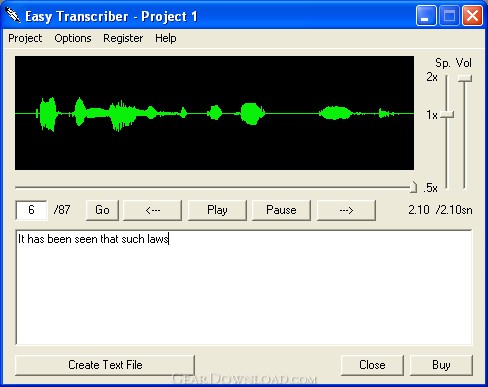Image resolution: width=488 pixels, height=387 pixels.
Task: Click the .5x speed label
Action: (x=430, y=188)
